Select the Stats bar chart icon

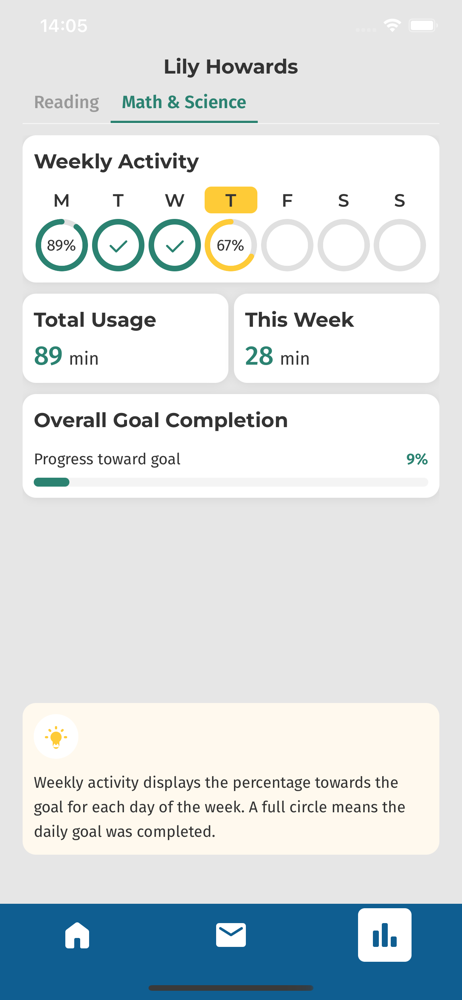tap(384, 935)
